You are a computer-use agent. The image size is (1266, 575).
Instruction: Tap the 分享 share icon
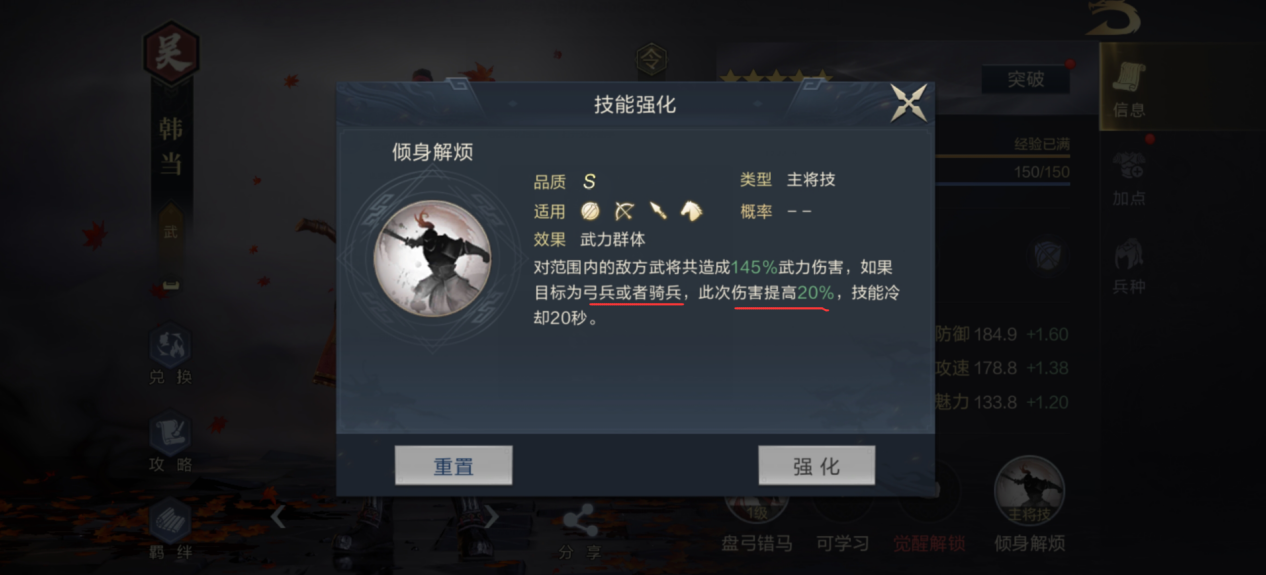580,532
